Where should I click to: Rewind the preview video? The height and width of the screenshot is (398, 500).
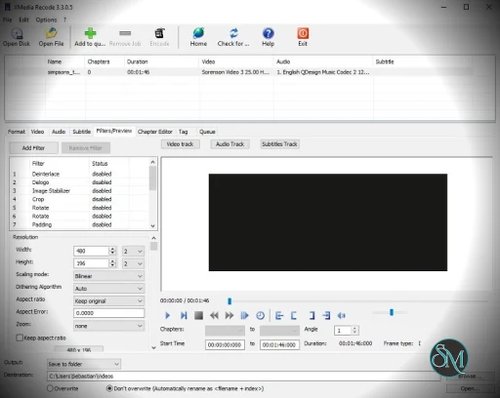tap(214, 315)
